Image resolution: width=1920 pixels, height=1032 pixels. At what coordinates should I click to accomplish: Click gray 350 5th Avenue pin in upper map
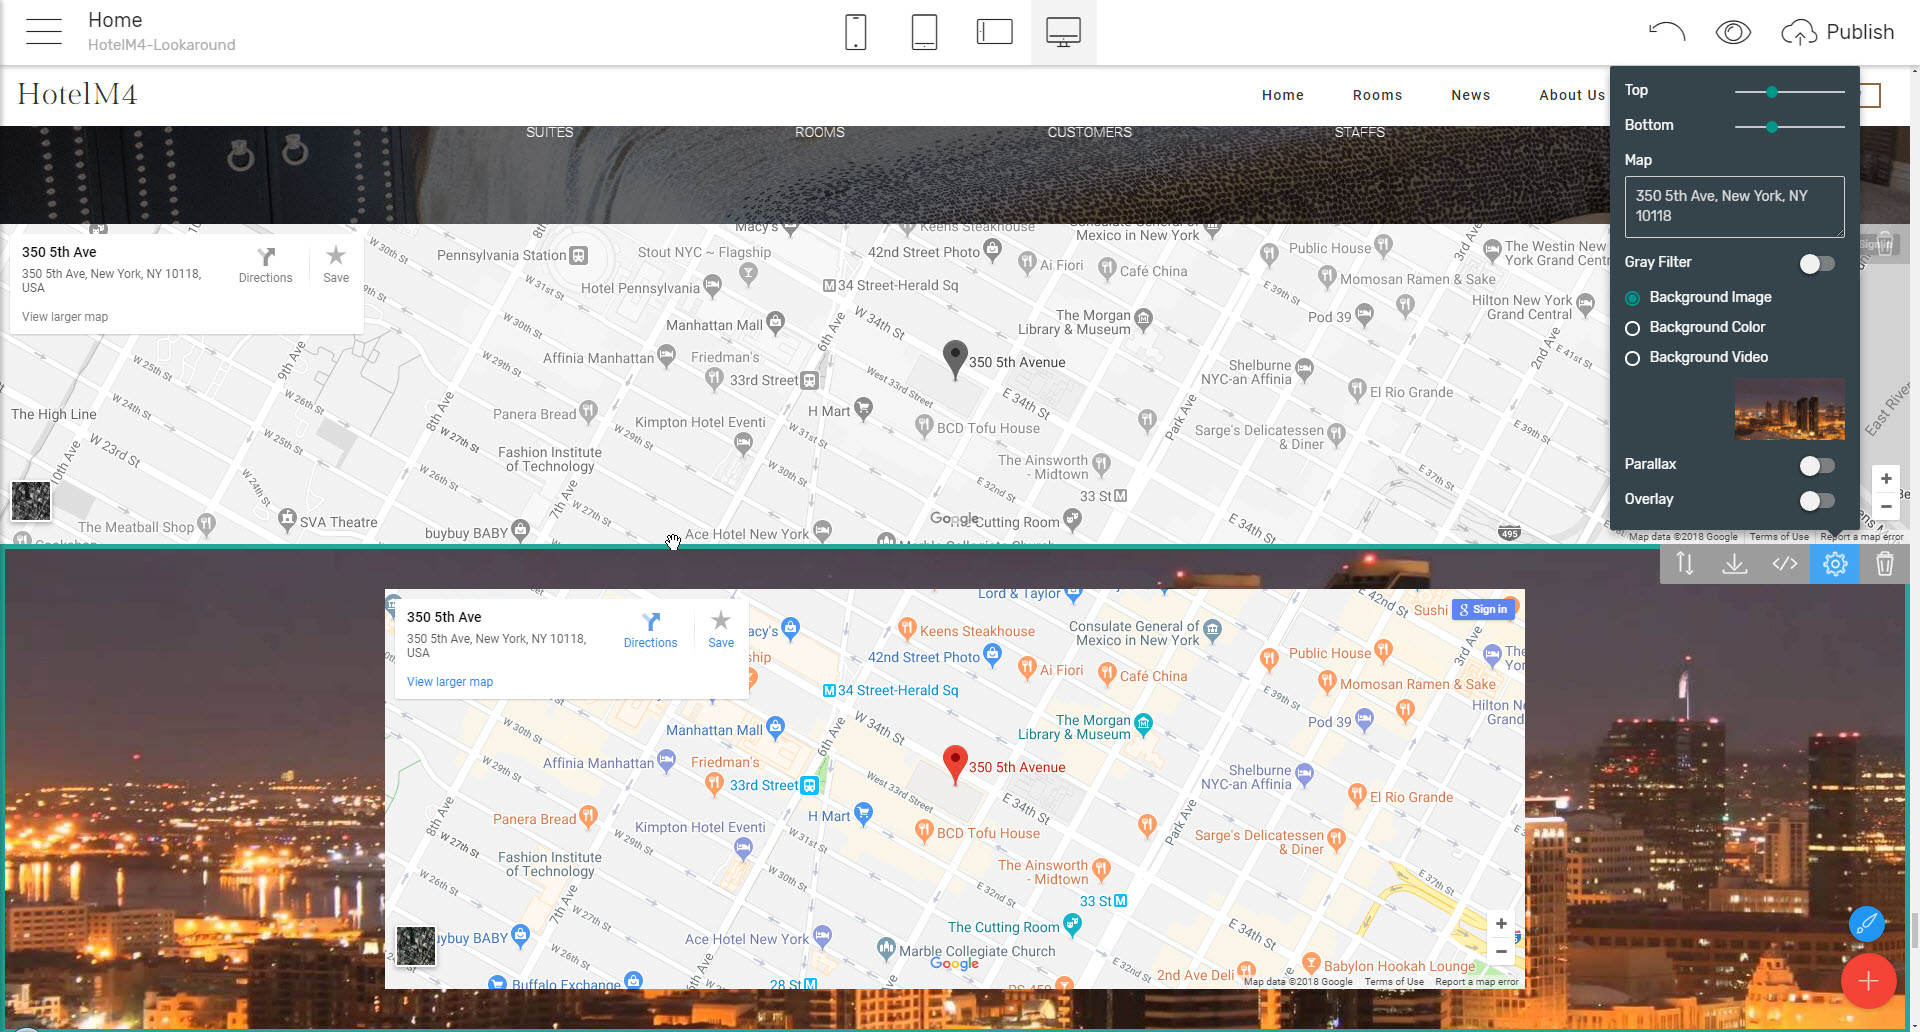(x=955, y=359)
